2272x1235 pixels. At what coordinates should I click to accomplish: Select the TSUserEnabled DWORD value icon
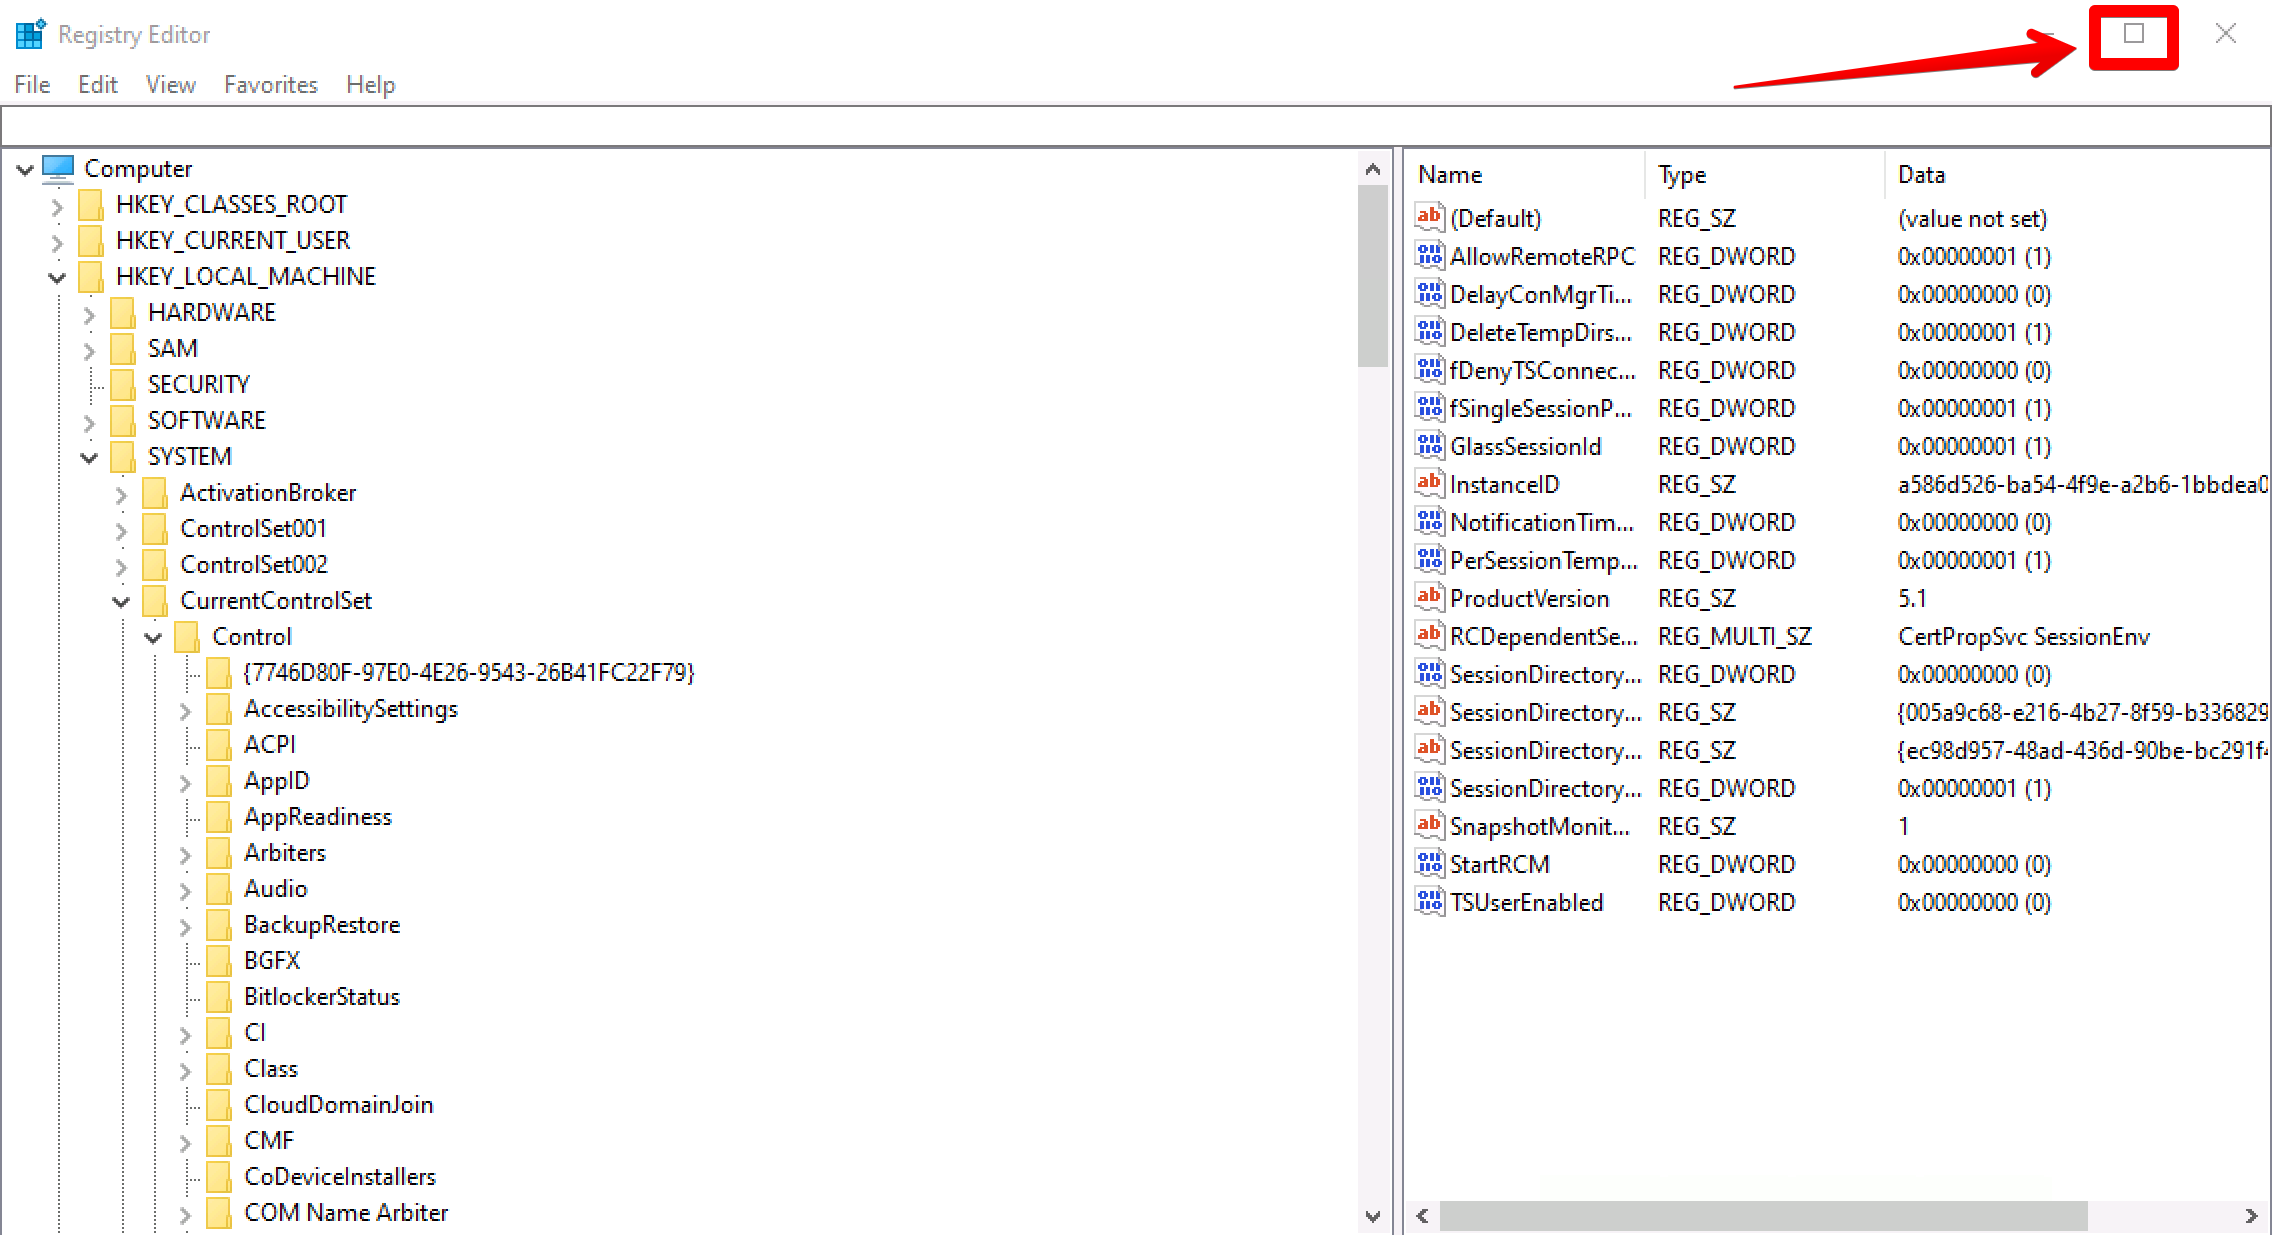click(1429, 902)
